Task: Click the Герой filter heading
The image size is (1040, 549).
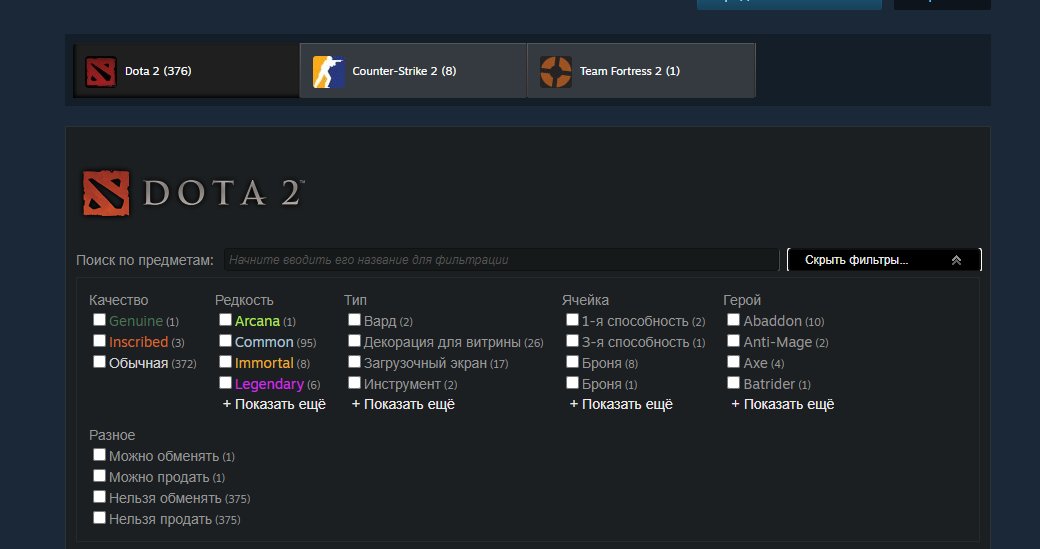Action: point(742,300)
